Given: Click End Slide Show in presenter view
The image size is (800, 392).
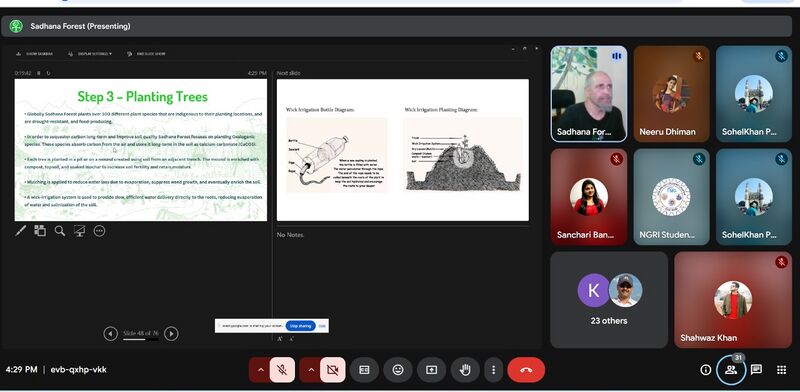Looking at the screenshot, I should (146, 54).
